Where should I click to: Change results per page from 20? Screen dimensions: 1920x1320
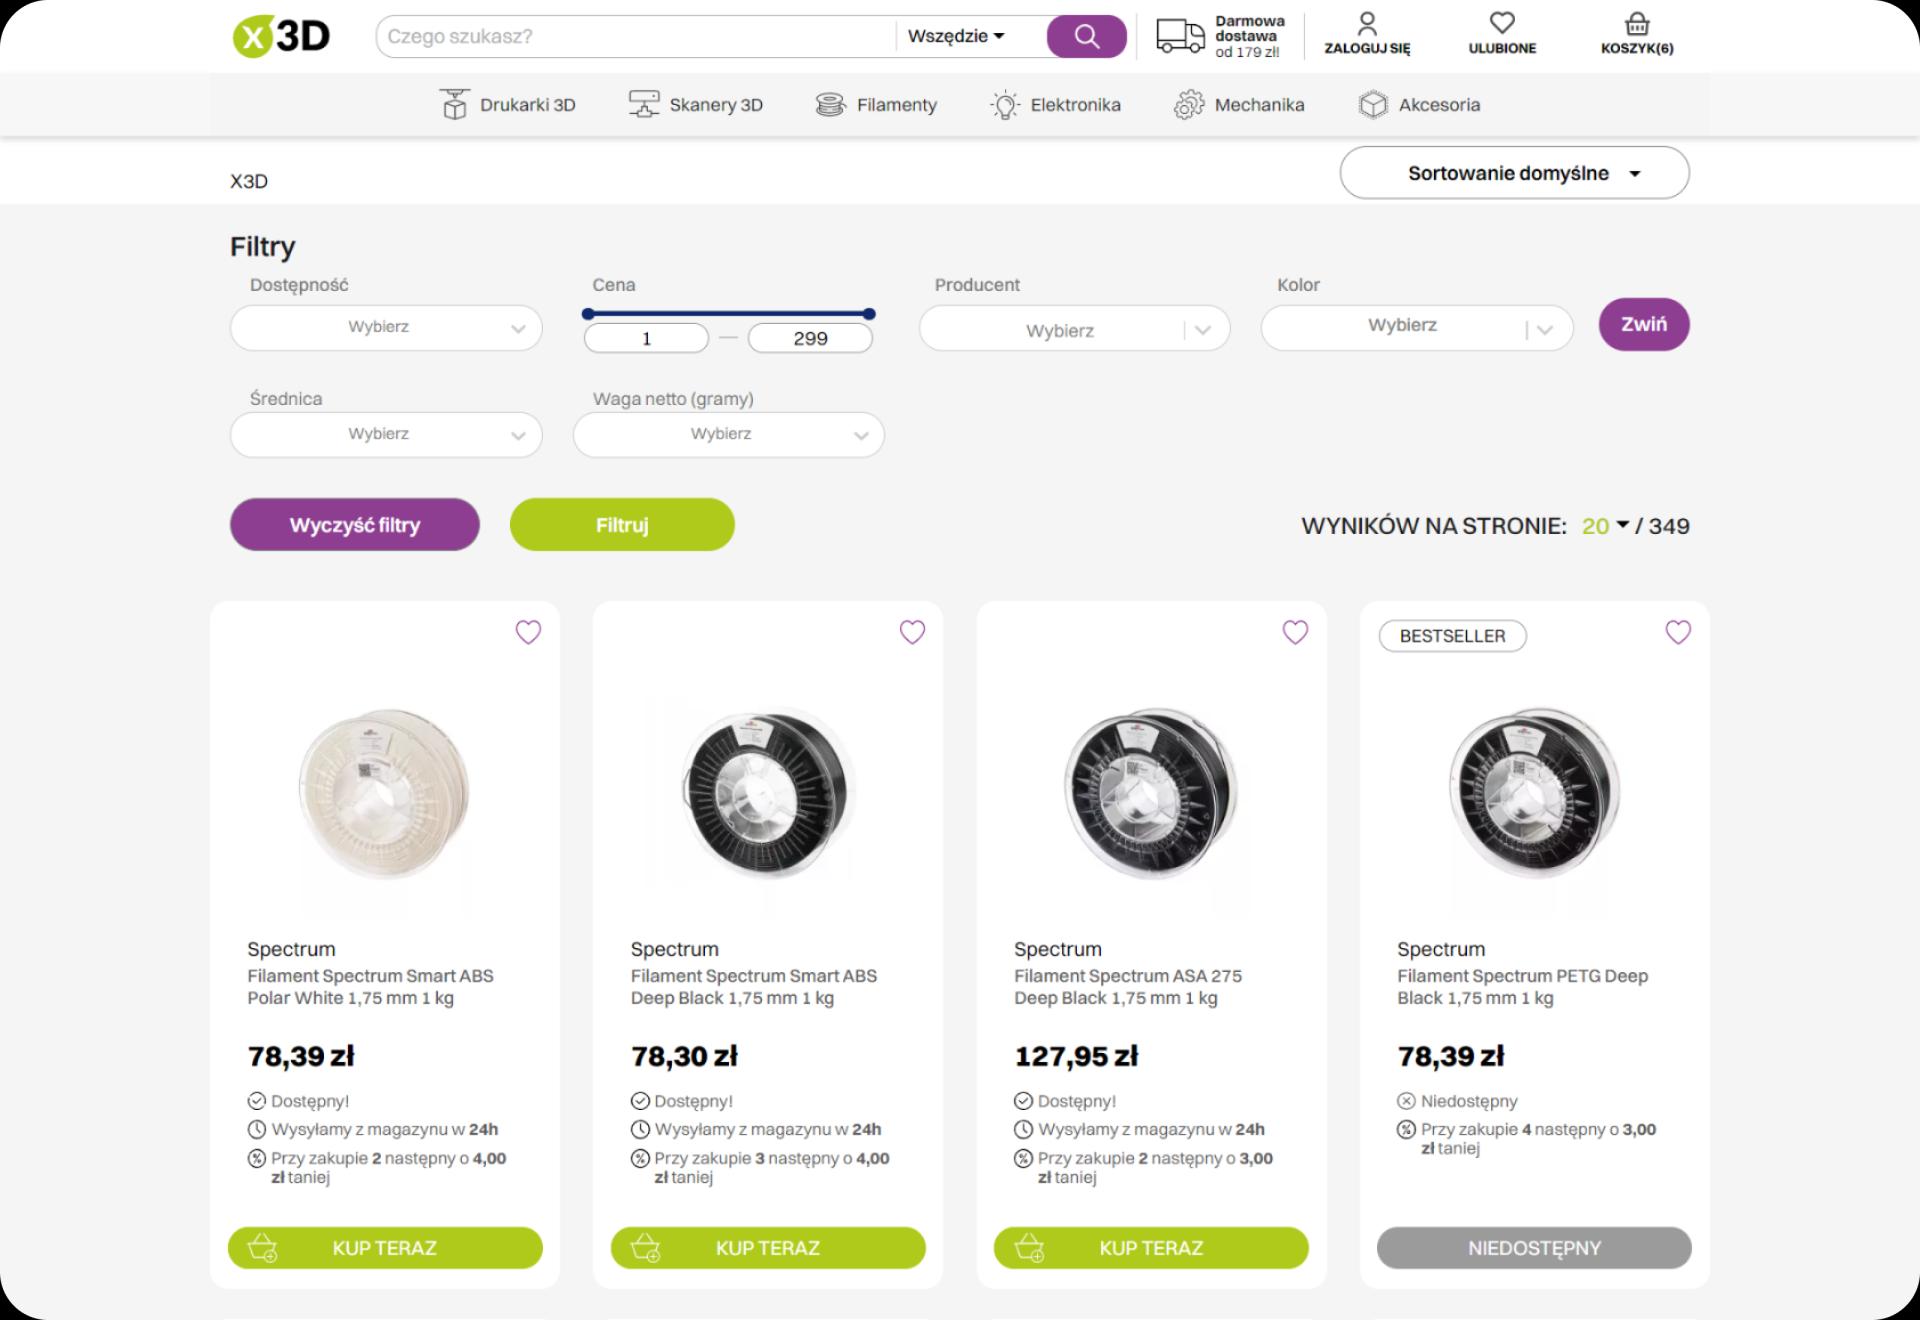[1605, 526]
